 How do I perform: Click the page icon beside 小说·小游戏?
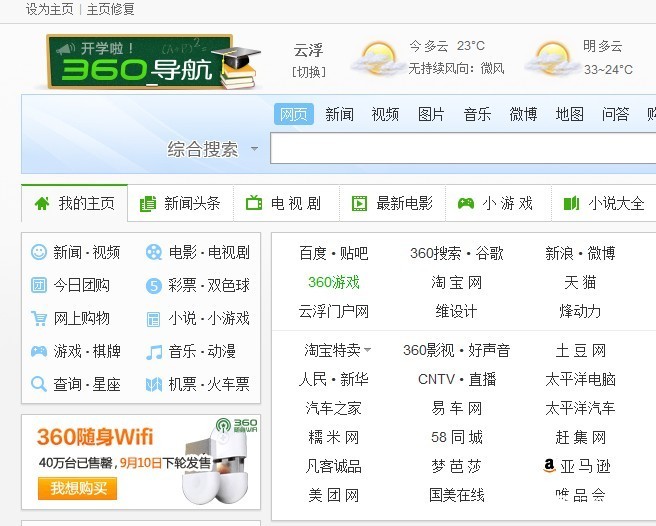point(154,319)
